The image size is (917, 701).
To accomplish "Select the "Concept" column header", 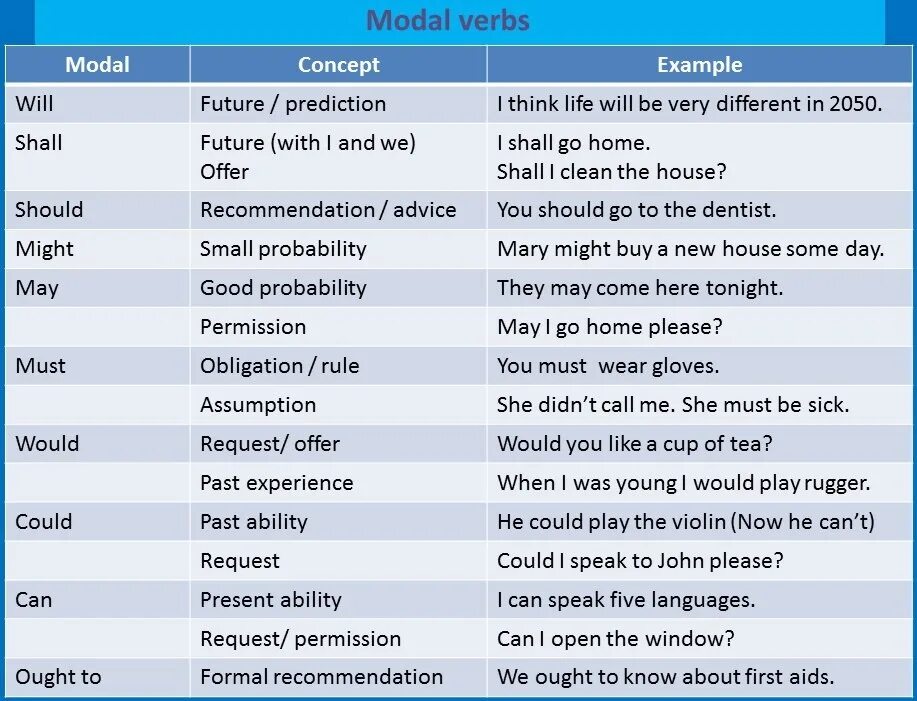I will coord(338,65).
